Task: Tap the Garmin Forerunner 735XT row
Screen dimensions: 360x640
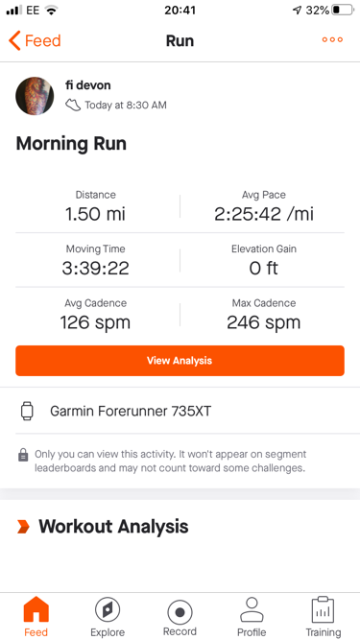Action: tap(180, 411)
